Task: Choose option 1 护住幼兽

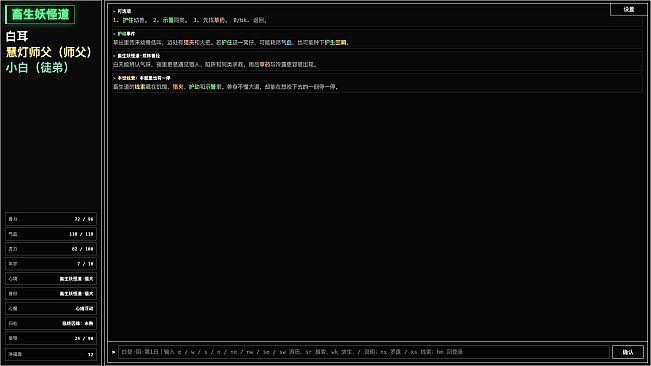Action: pyautogui.click(x=130, y=20)
